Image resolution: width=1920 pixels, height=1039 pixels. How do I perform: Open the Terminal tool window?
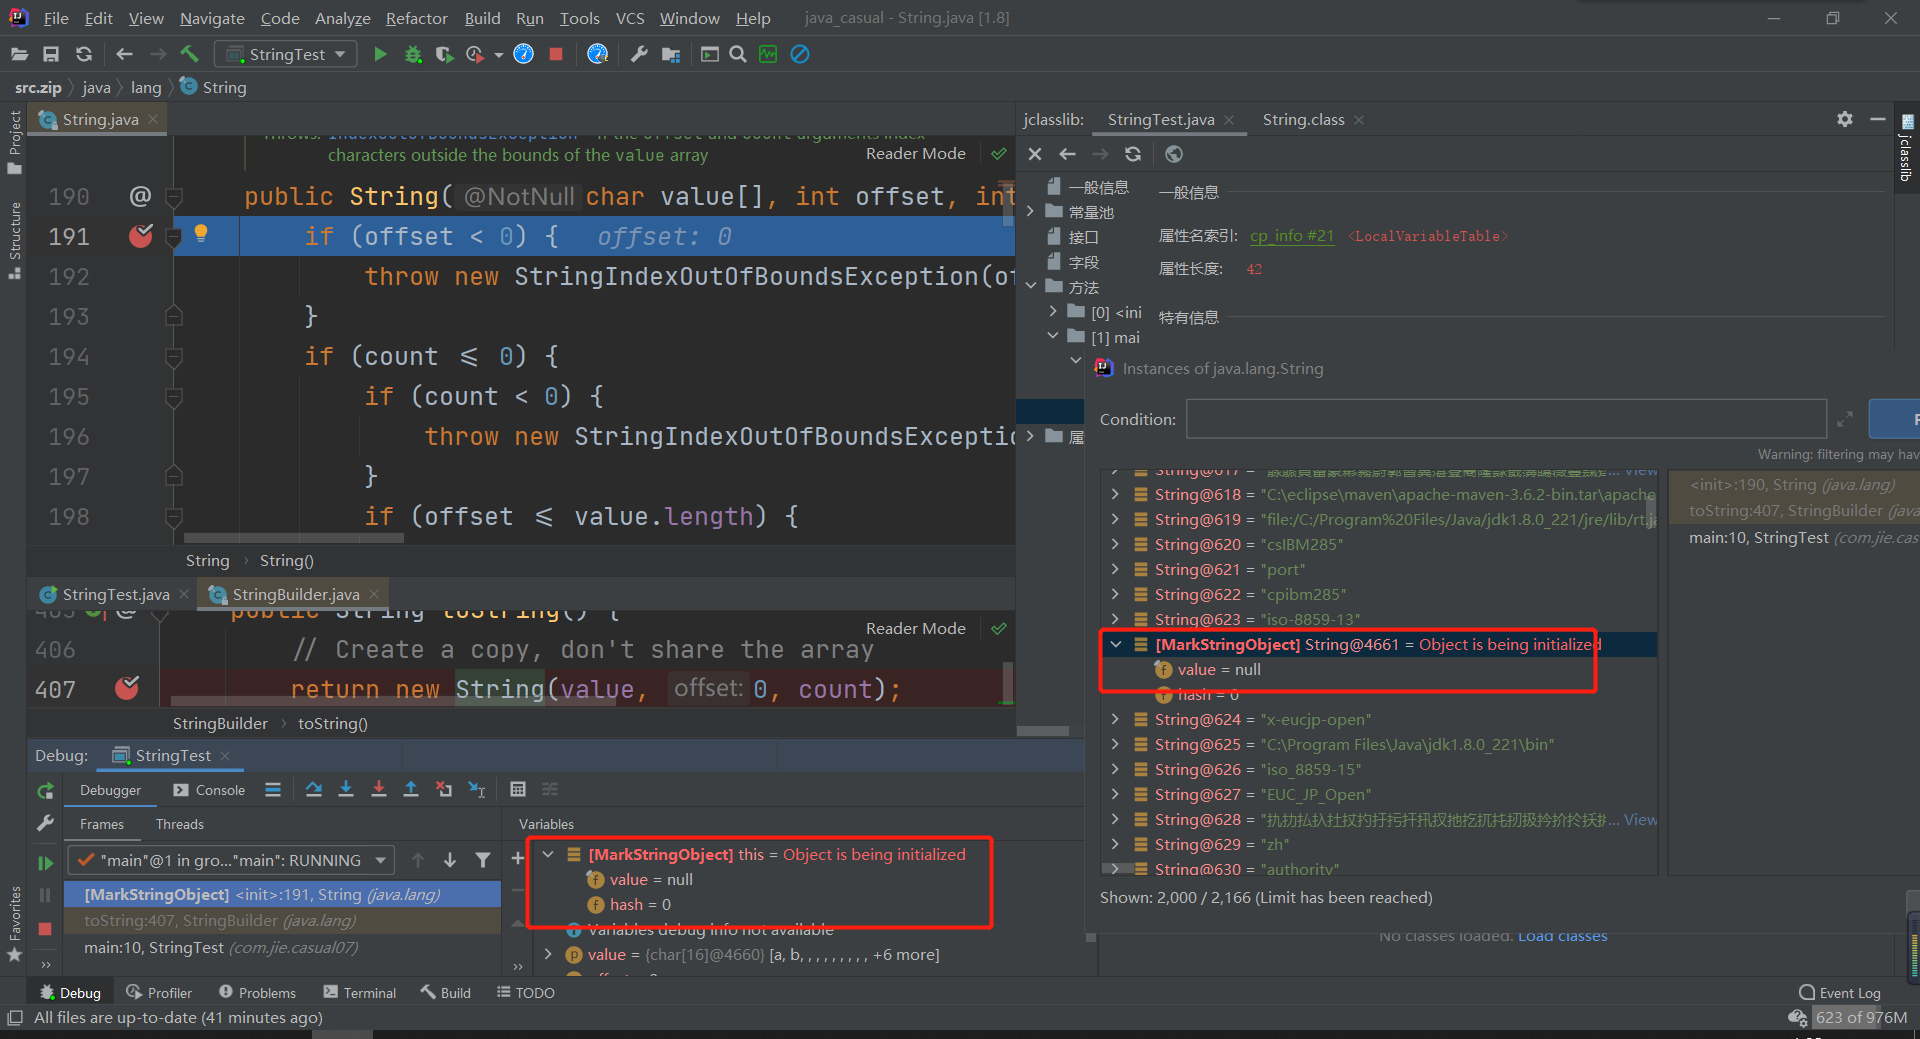click(x=360, y=992)
